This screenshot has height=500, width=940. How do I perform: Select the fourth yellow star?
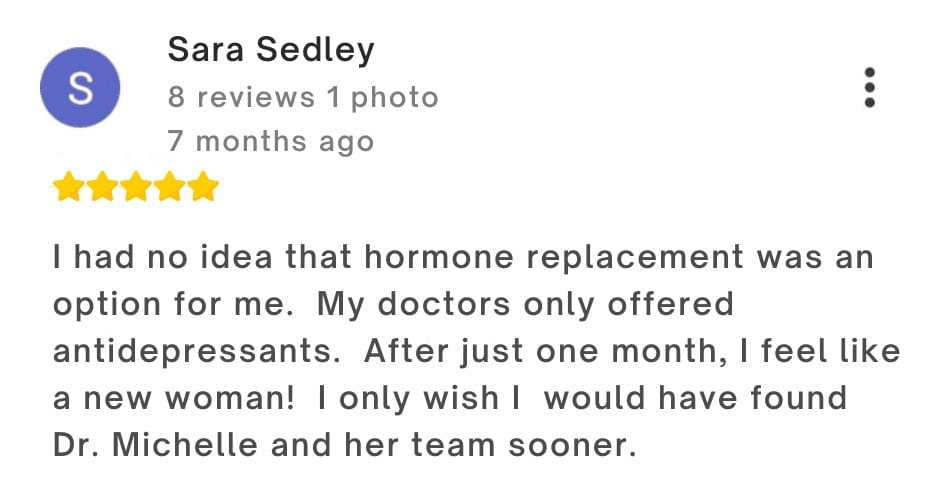click(x=170, y=186)
